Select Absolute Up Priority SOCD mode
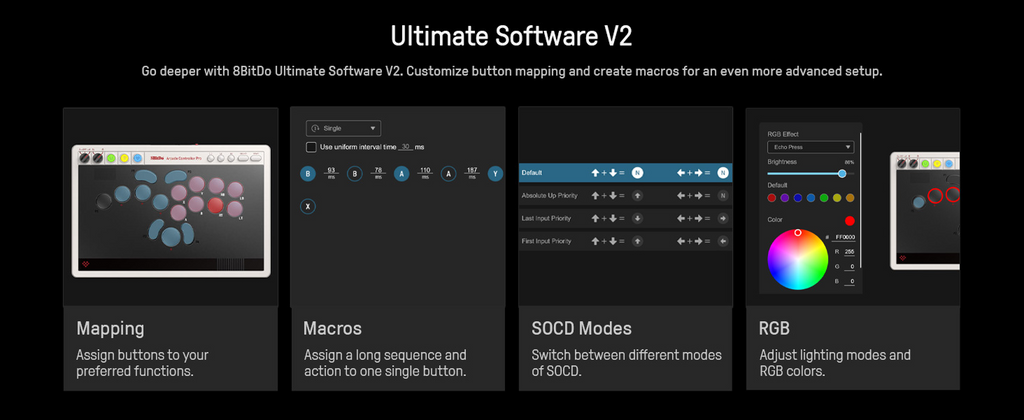 (625, 195)
